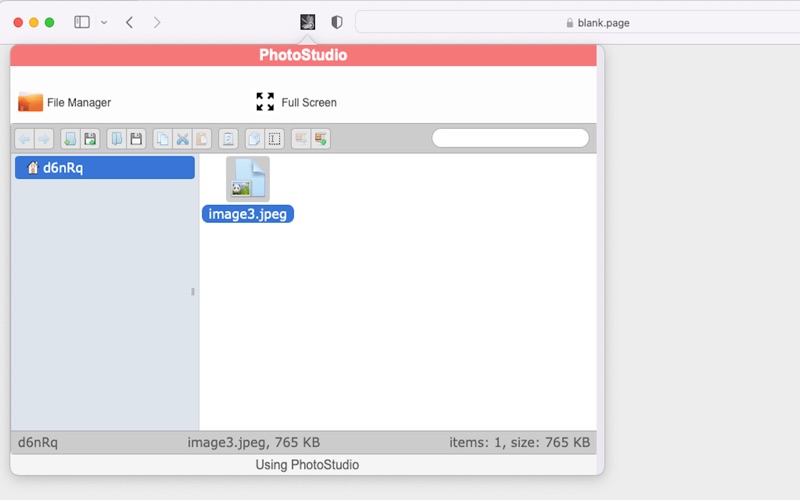The width and height of the screenshot is (800, 500).
Task: Click the scissors cut icon
Action: (x=182, y=139)
